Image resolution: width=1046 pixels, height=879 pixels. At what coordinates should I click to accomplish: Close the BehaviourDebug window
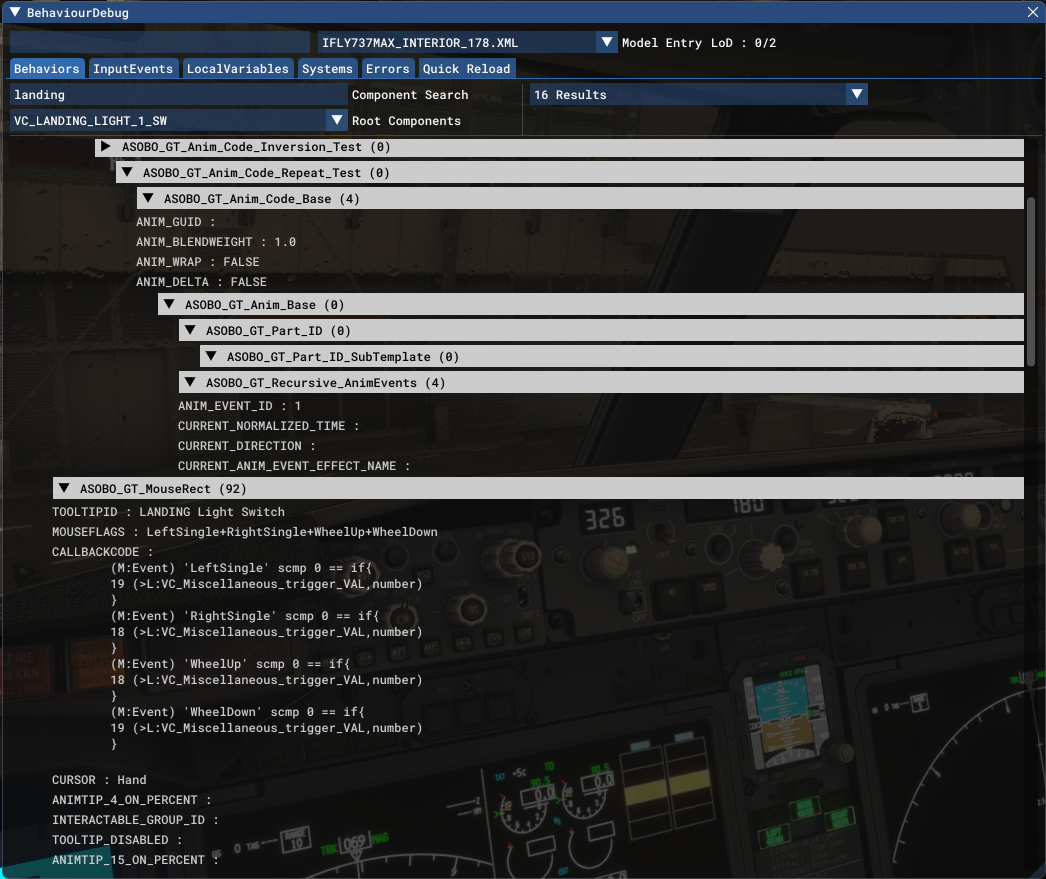(x=1032, y=13)
